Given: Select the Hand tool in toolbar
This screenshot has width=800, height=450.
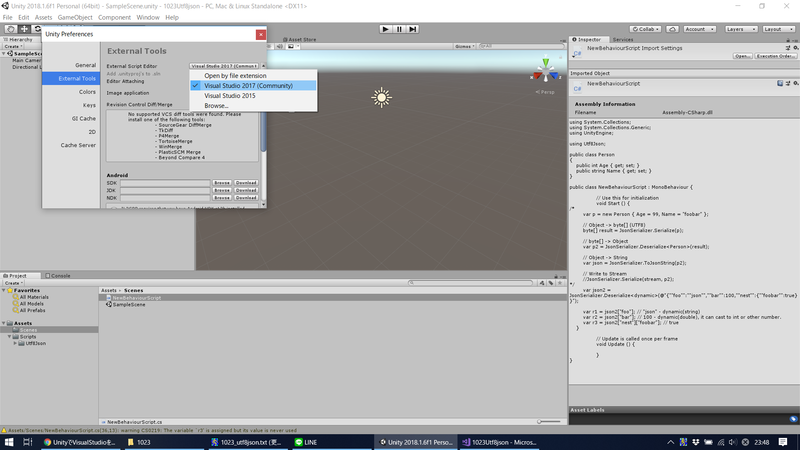Looking at the screenshot, I should (x=11, y=29).
